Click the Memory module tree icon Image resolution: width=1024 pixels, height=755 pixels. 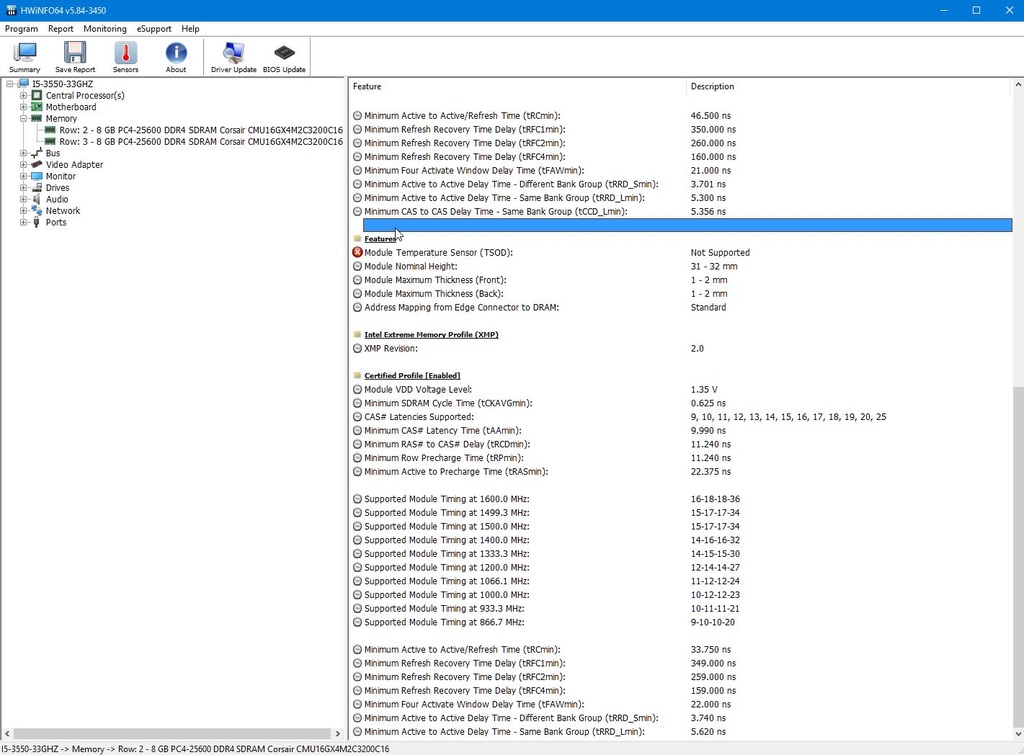point(37,118)
